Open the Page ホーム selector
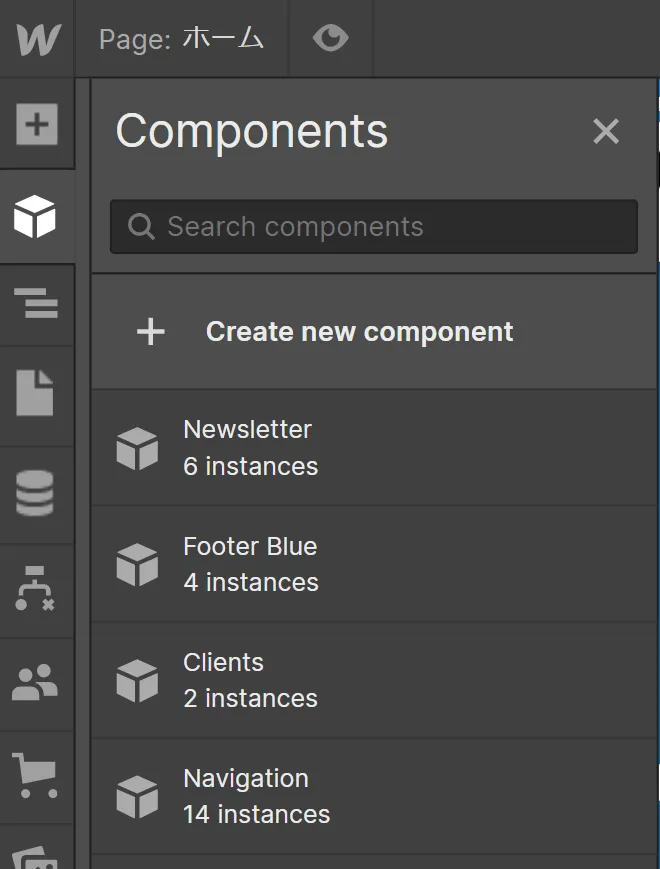This screenshot has width=660, height=869. (182, 39)
